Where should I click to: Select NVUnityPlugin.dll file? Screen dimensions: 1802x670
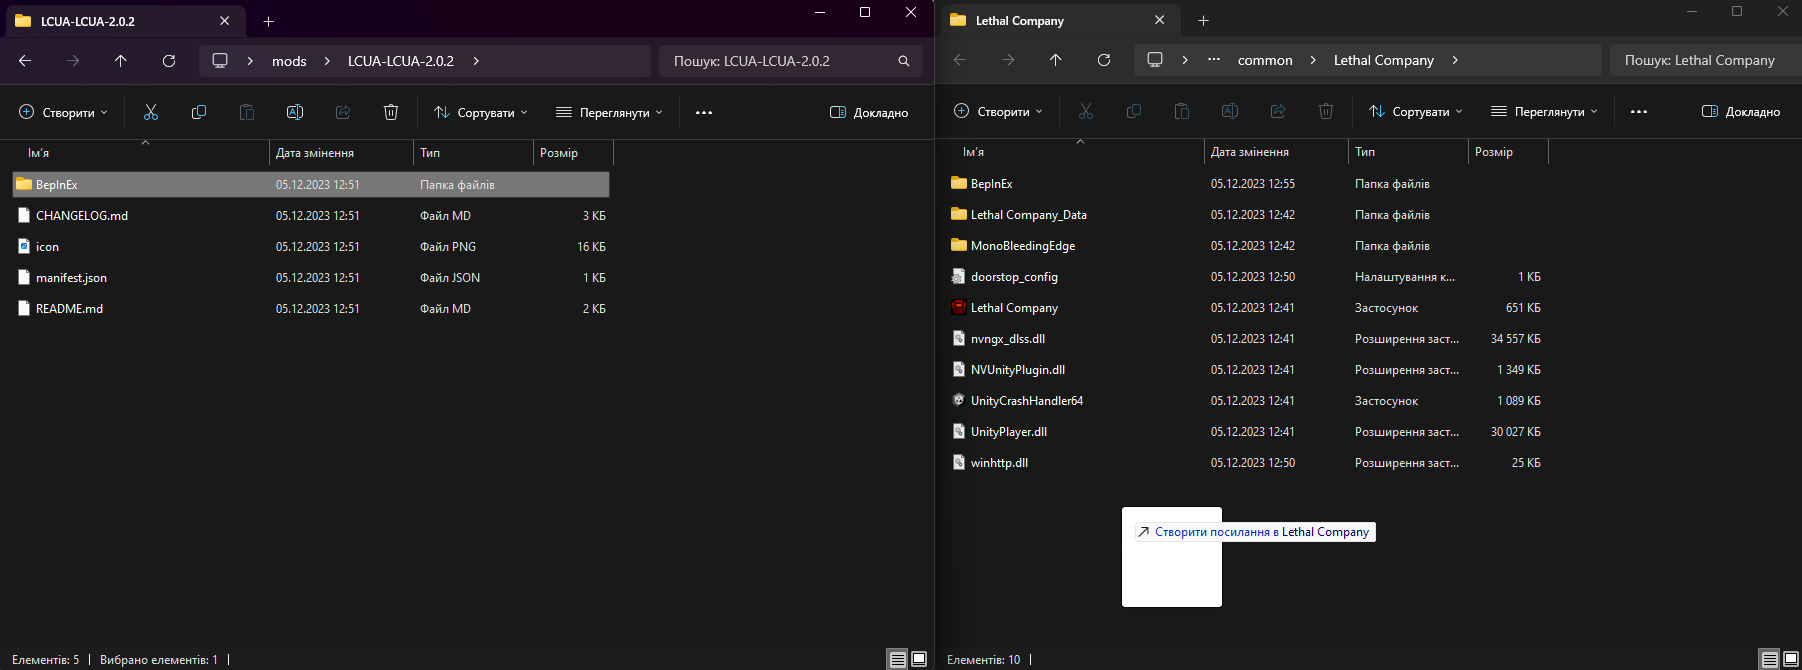coord(1246,370)
